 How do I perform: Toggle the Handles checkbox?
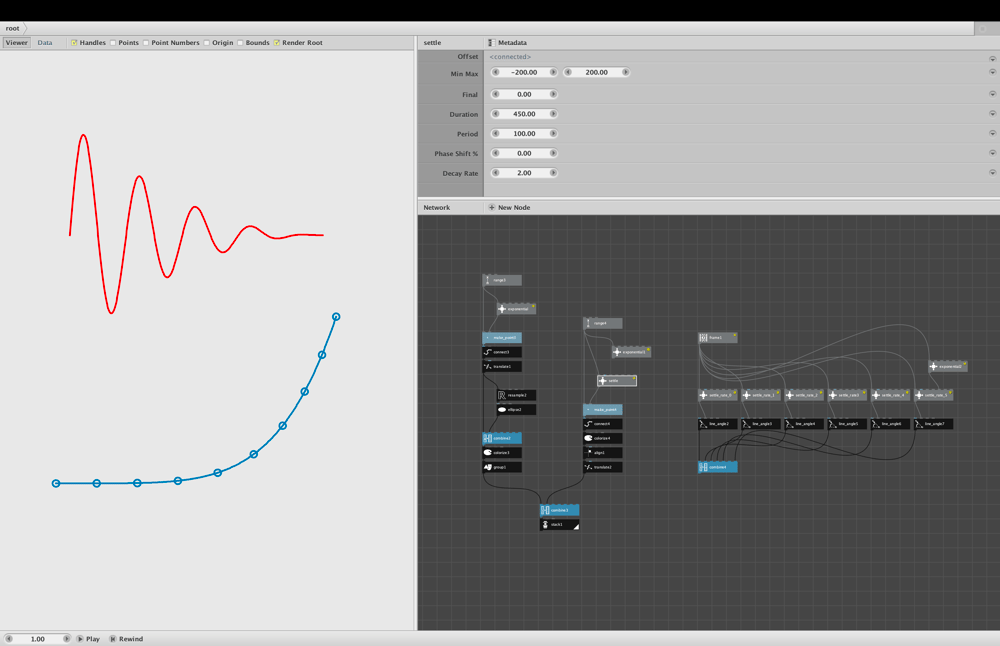[74, 43]
